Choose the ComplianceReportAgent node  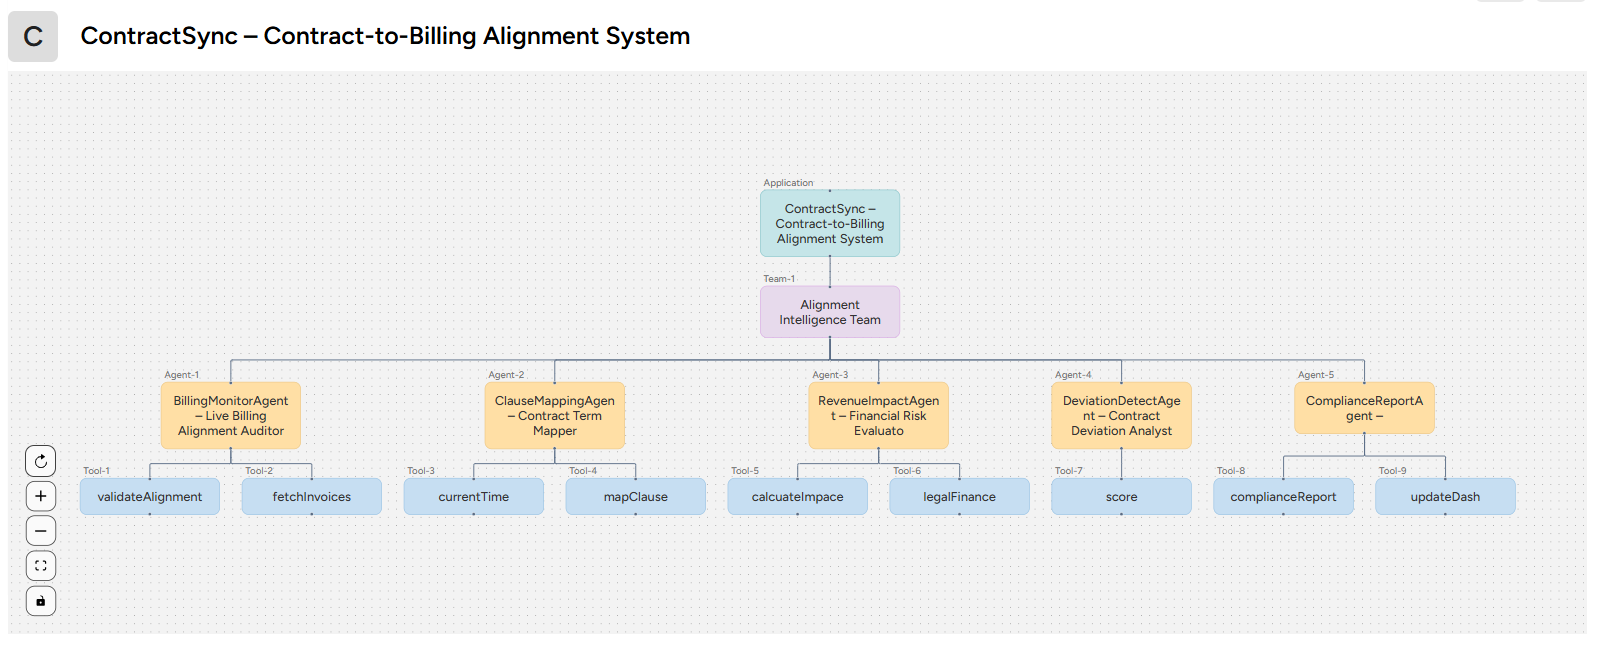(x=1364, y=408)
